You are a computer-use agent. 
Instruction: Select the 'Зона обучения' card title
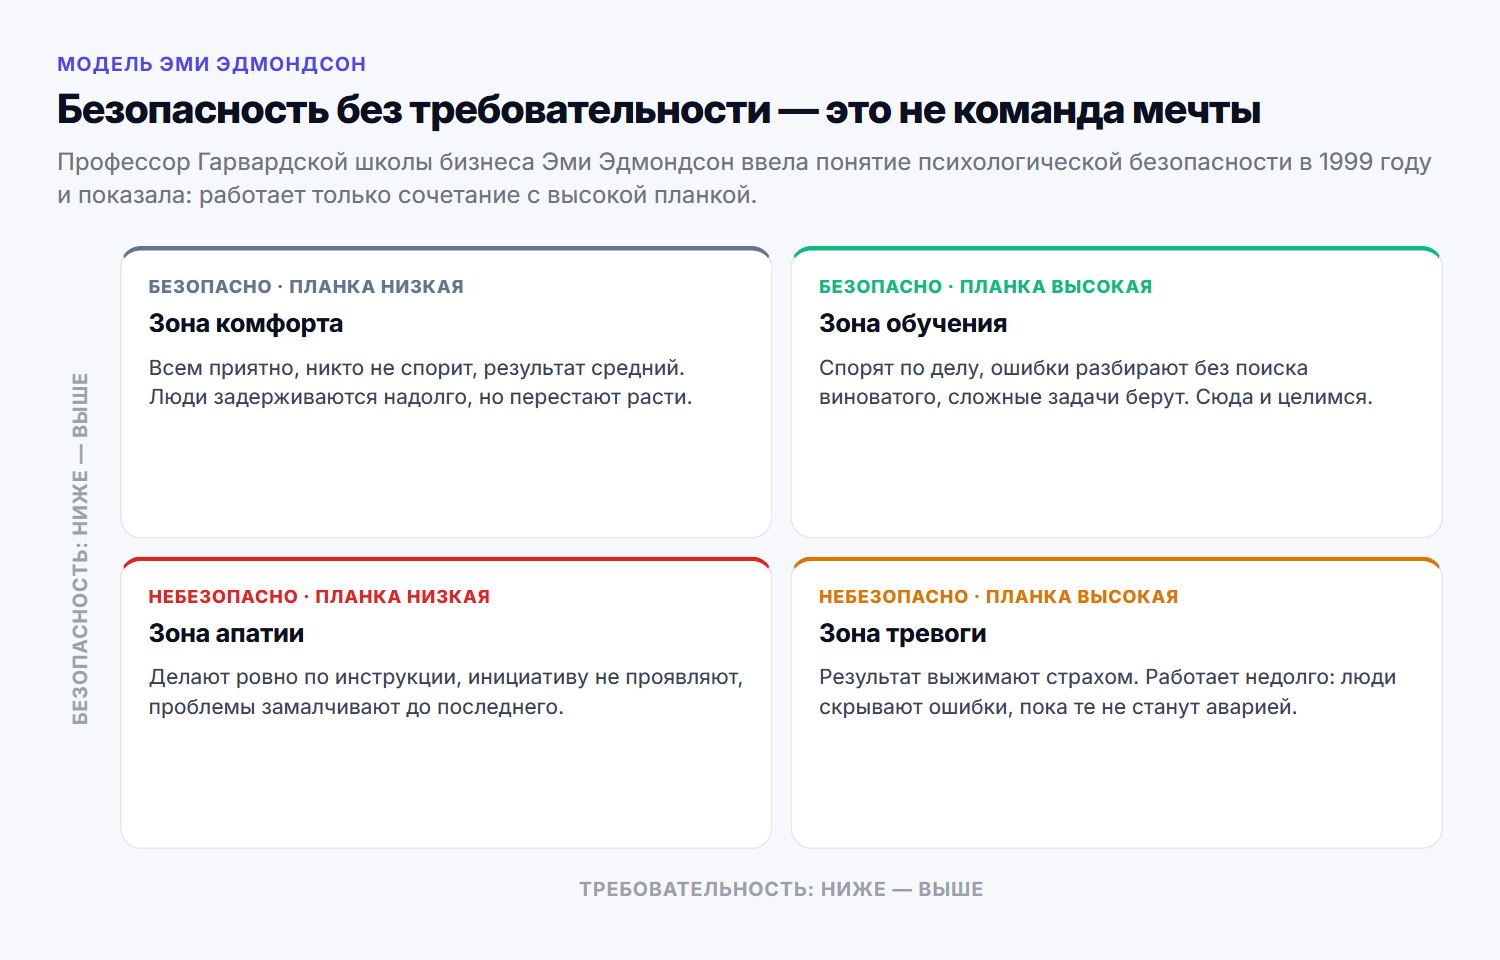[x=913, y=323]
